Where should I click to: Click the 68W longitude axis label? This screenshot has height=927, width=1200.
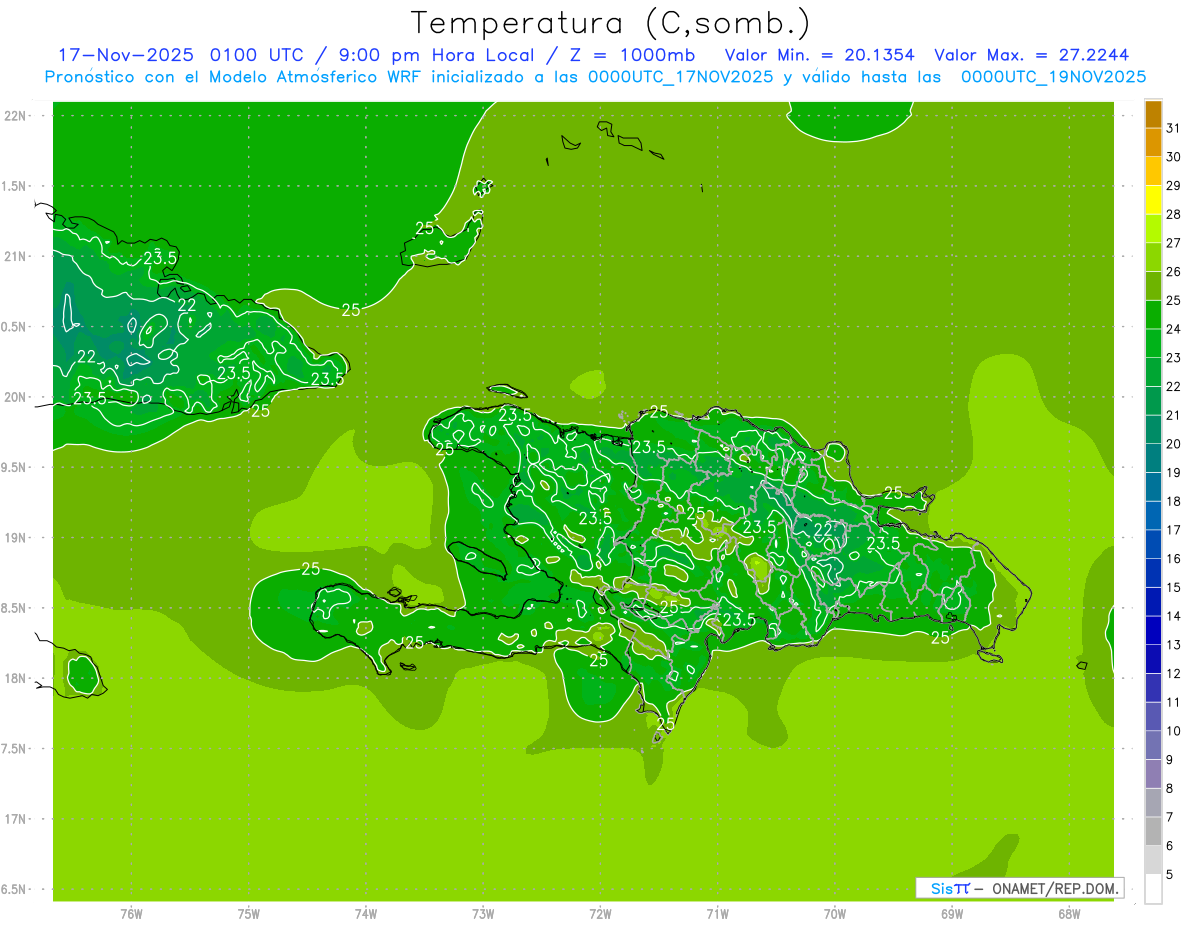click(x=1068, y=913)
